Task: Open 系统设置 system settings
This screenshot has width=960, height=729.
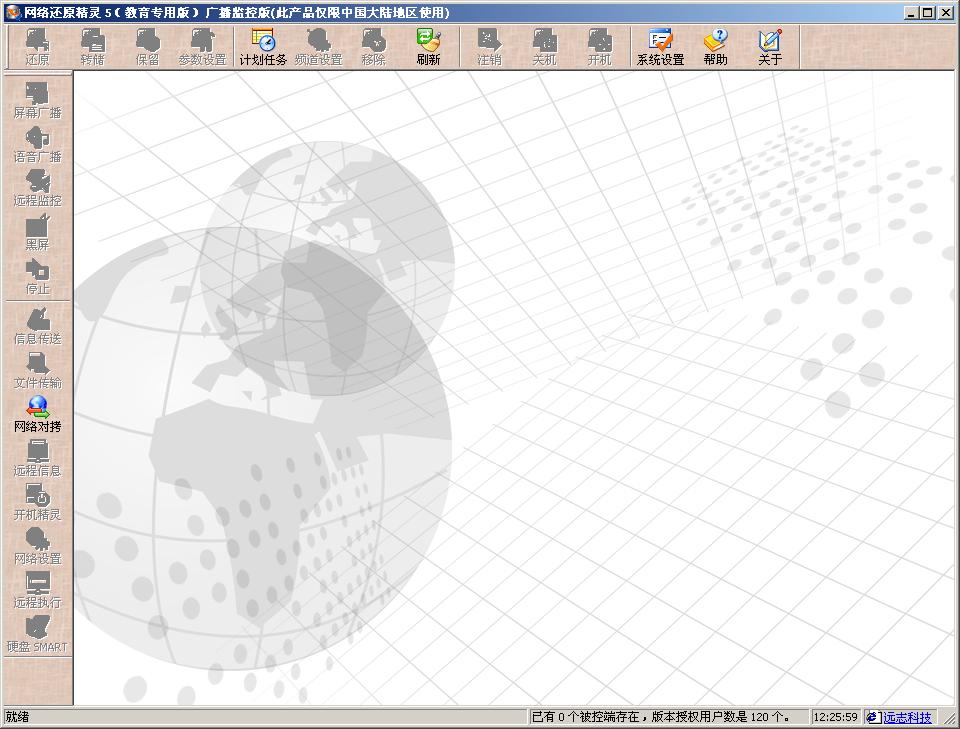Action: (x=660, y=47)
